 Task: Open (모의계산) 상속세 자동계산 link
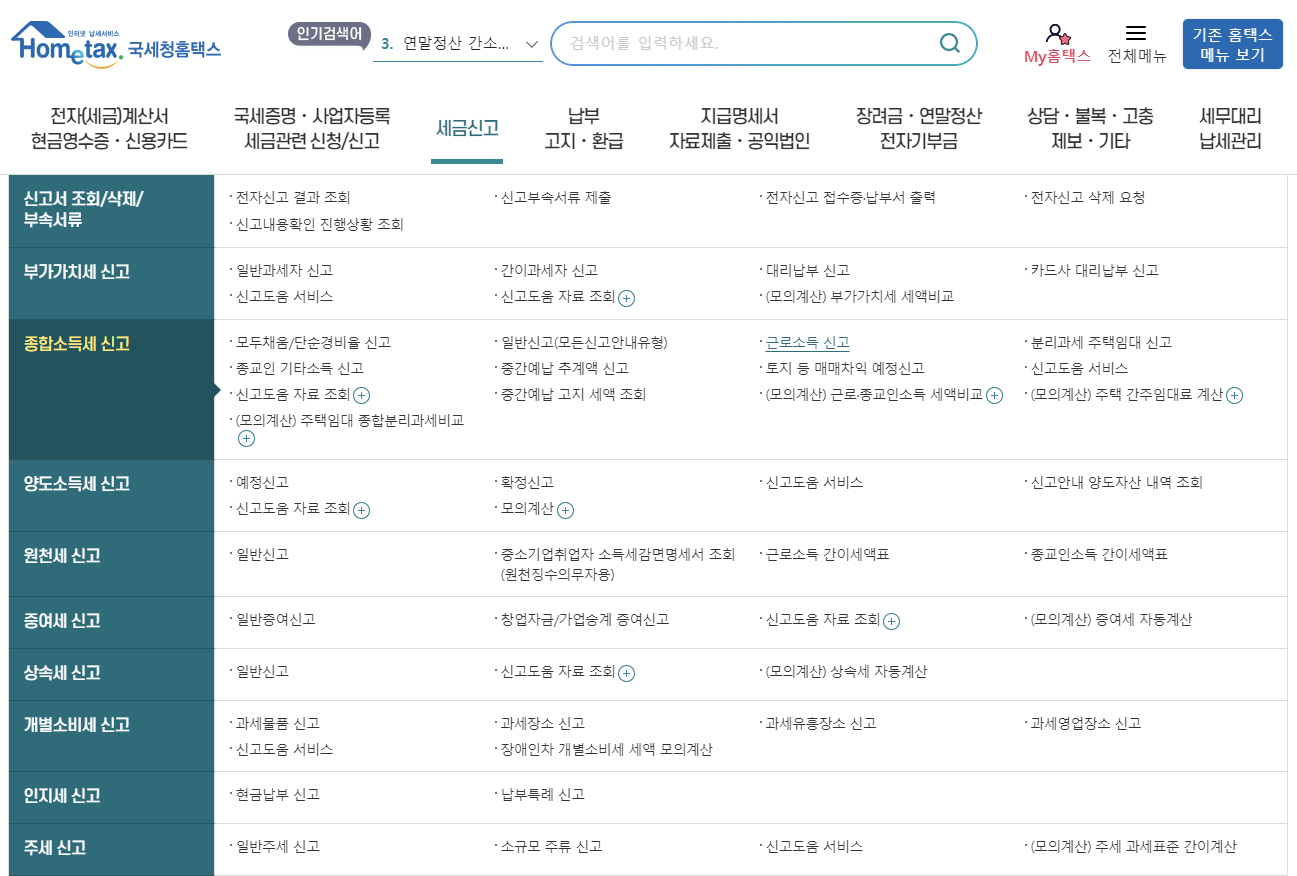846,672
